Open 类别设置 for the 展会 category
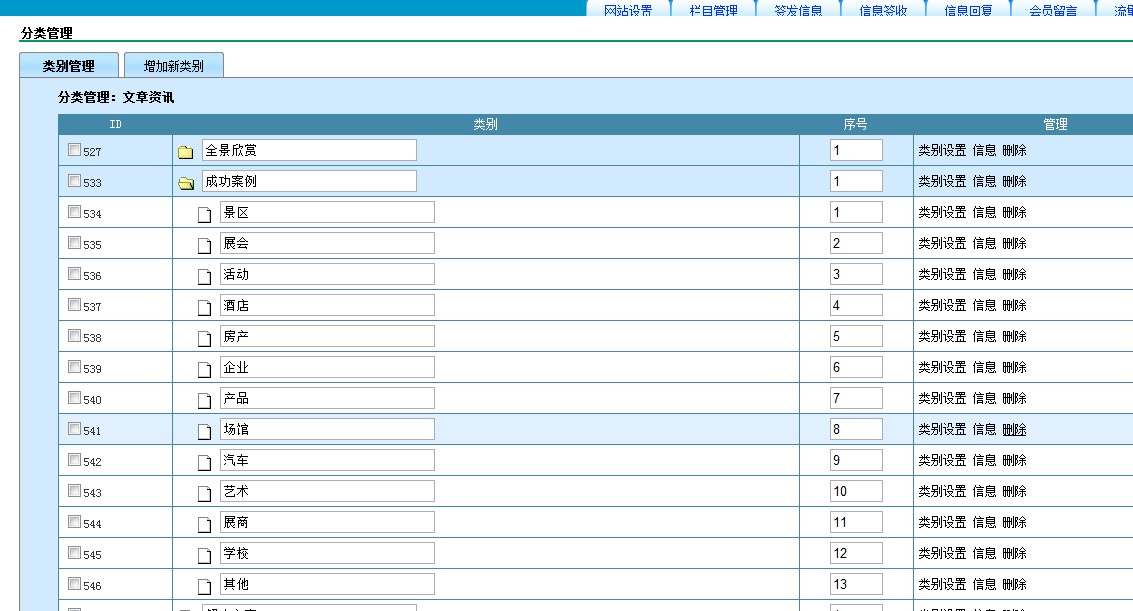1133x611 pixels. [x=942, y=243]
